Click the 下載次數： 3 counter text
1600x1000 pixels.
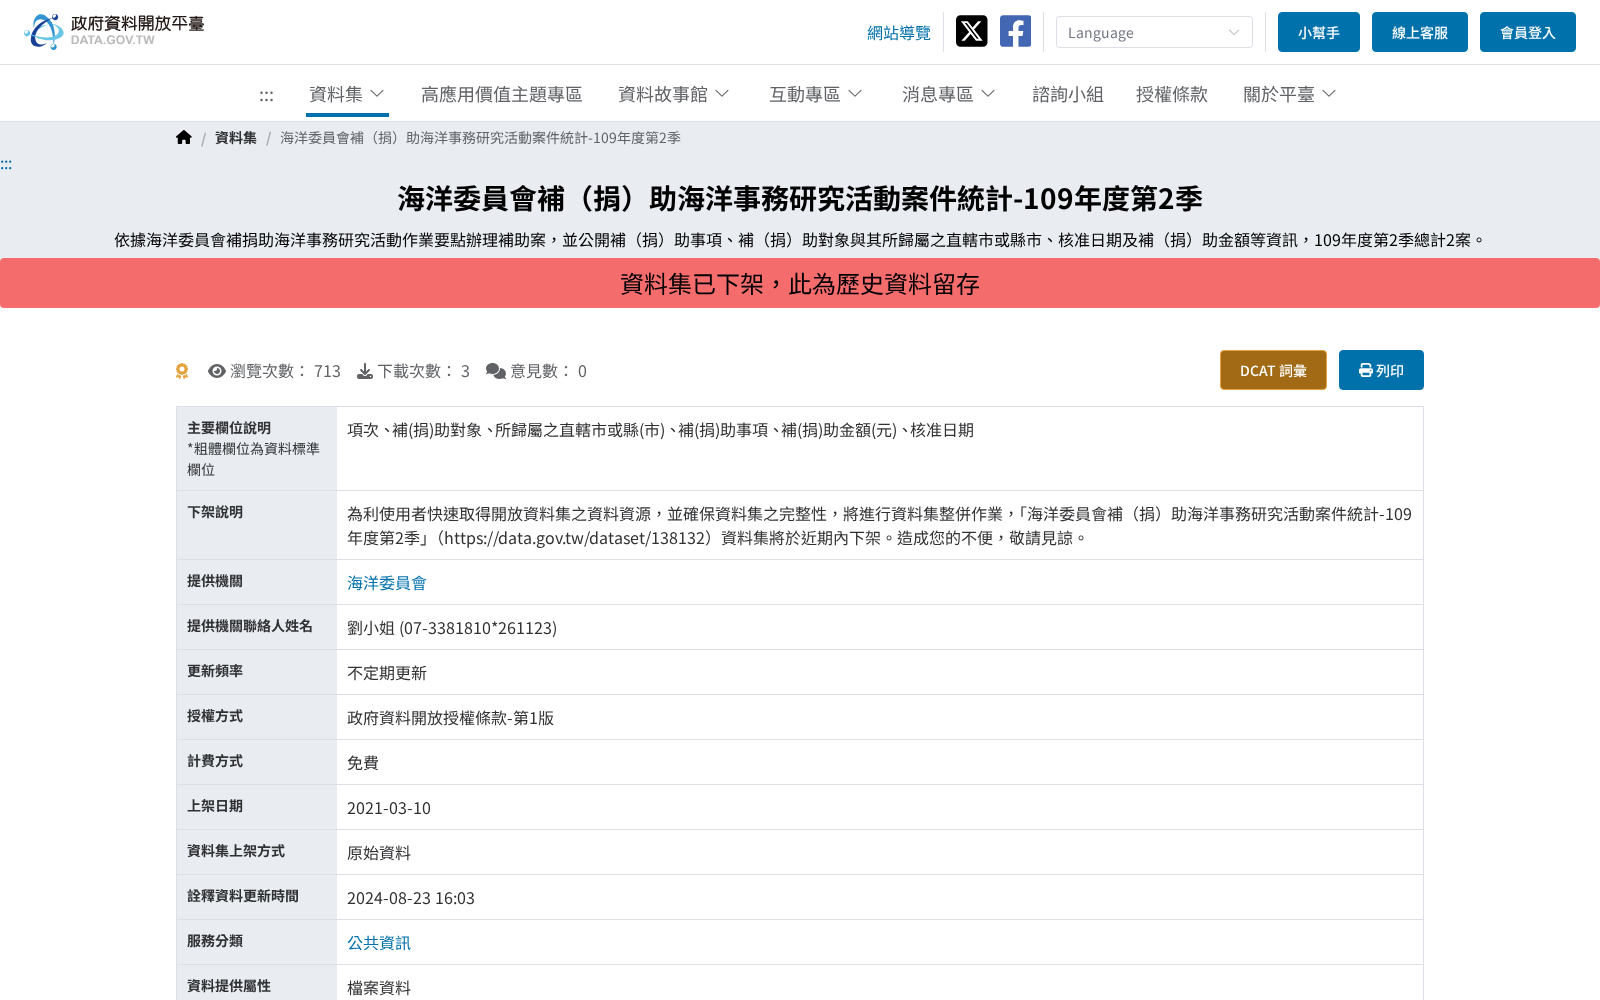[x=423, y=371]
